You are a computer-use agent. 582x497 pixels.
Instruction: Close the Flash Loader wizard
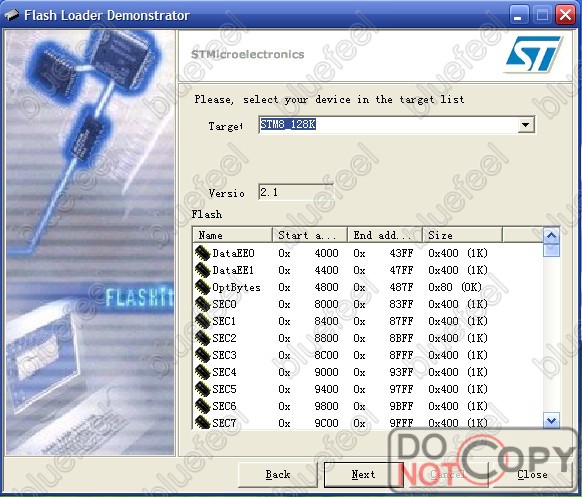click(x=532, y=474)
